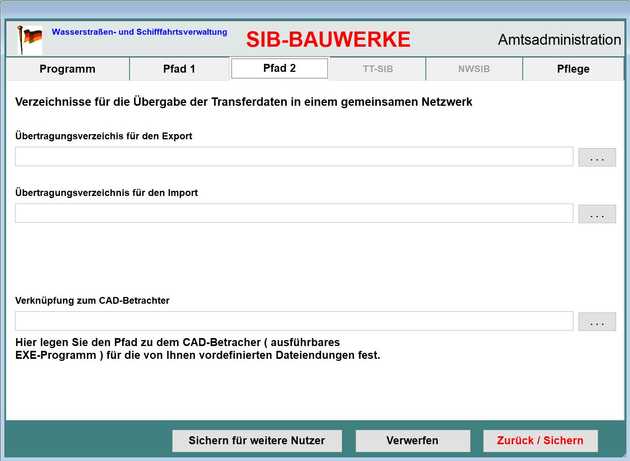Click the German flag logo icon
The width and height of the screenshot is (630, 461).
pyautogui.click(x=29, y=39)
